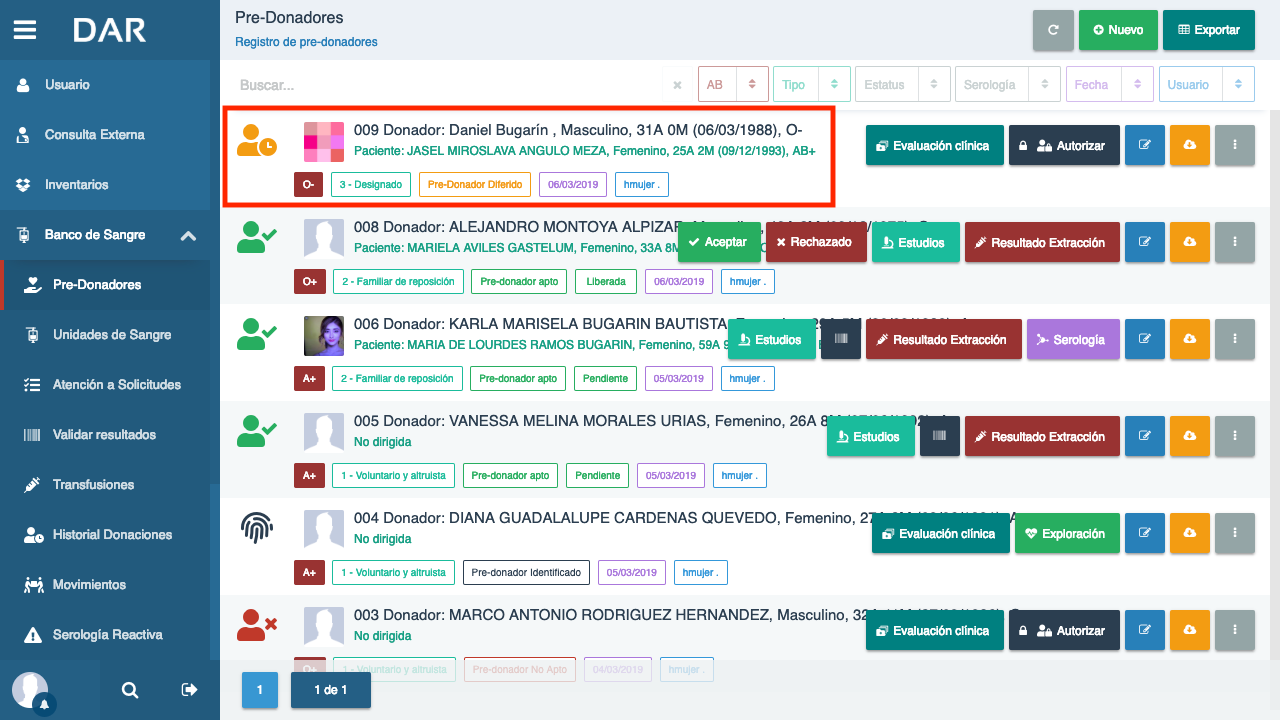Click Estudios for donor 008

pos(916,243)
